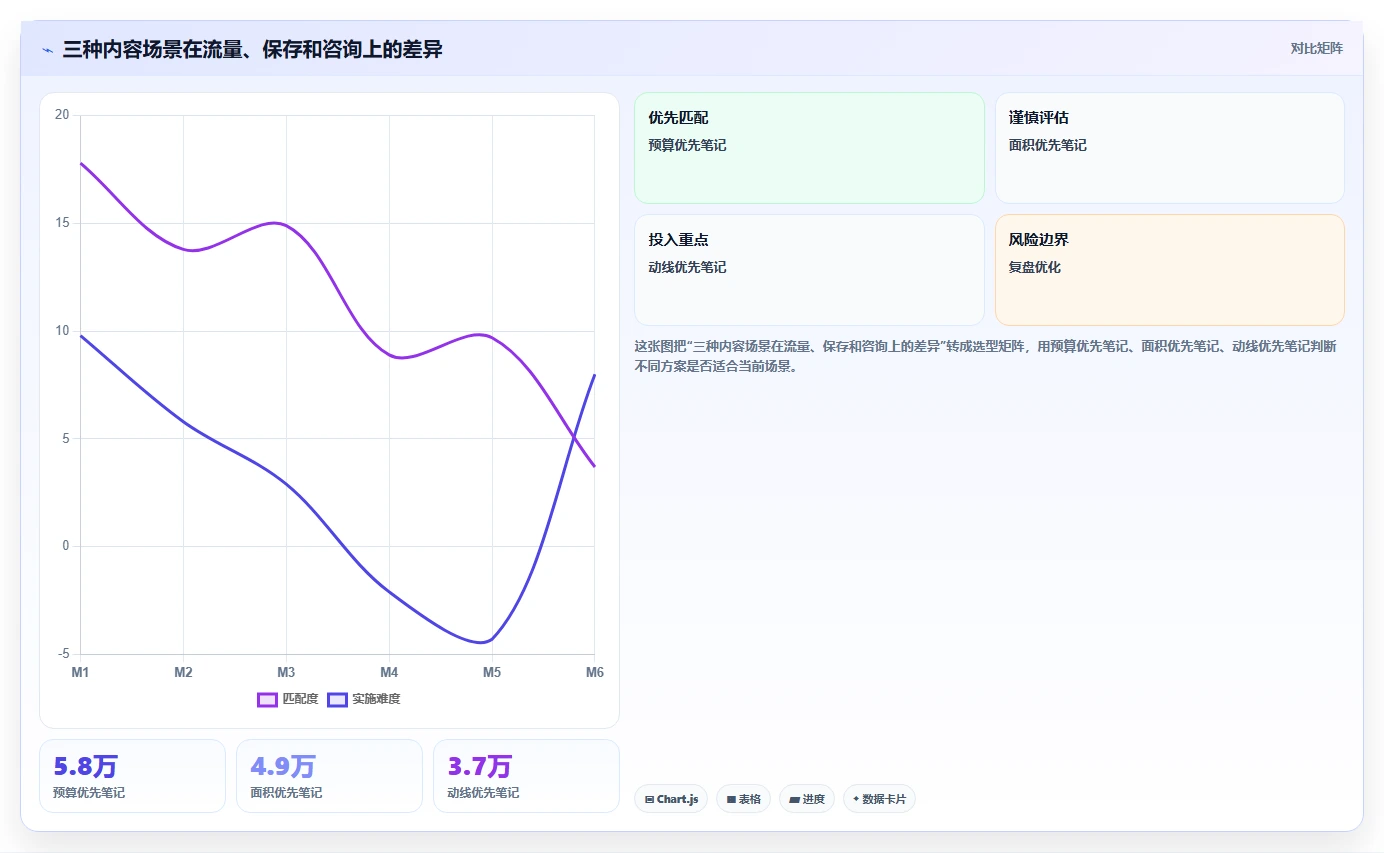Open the 优先匹配 card

pos(809,148)
